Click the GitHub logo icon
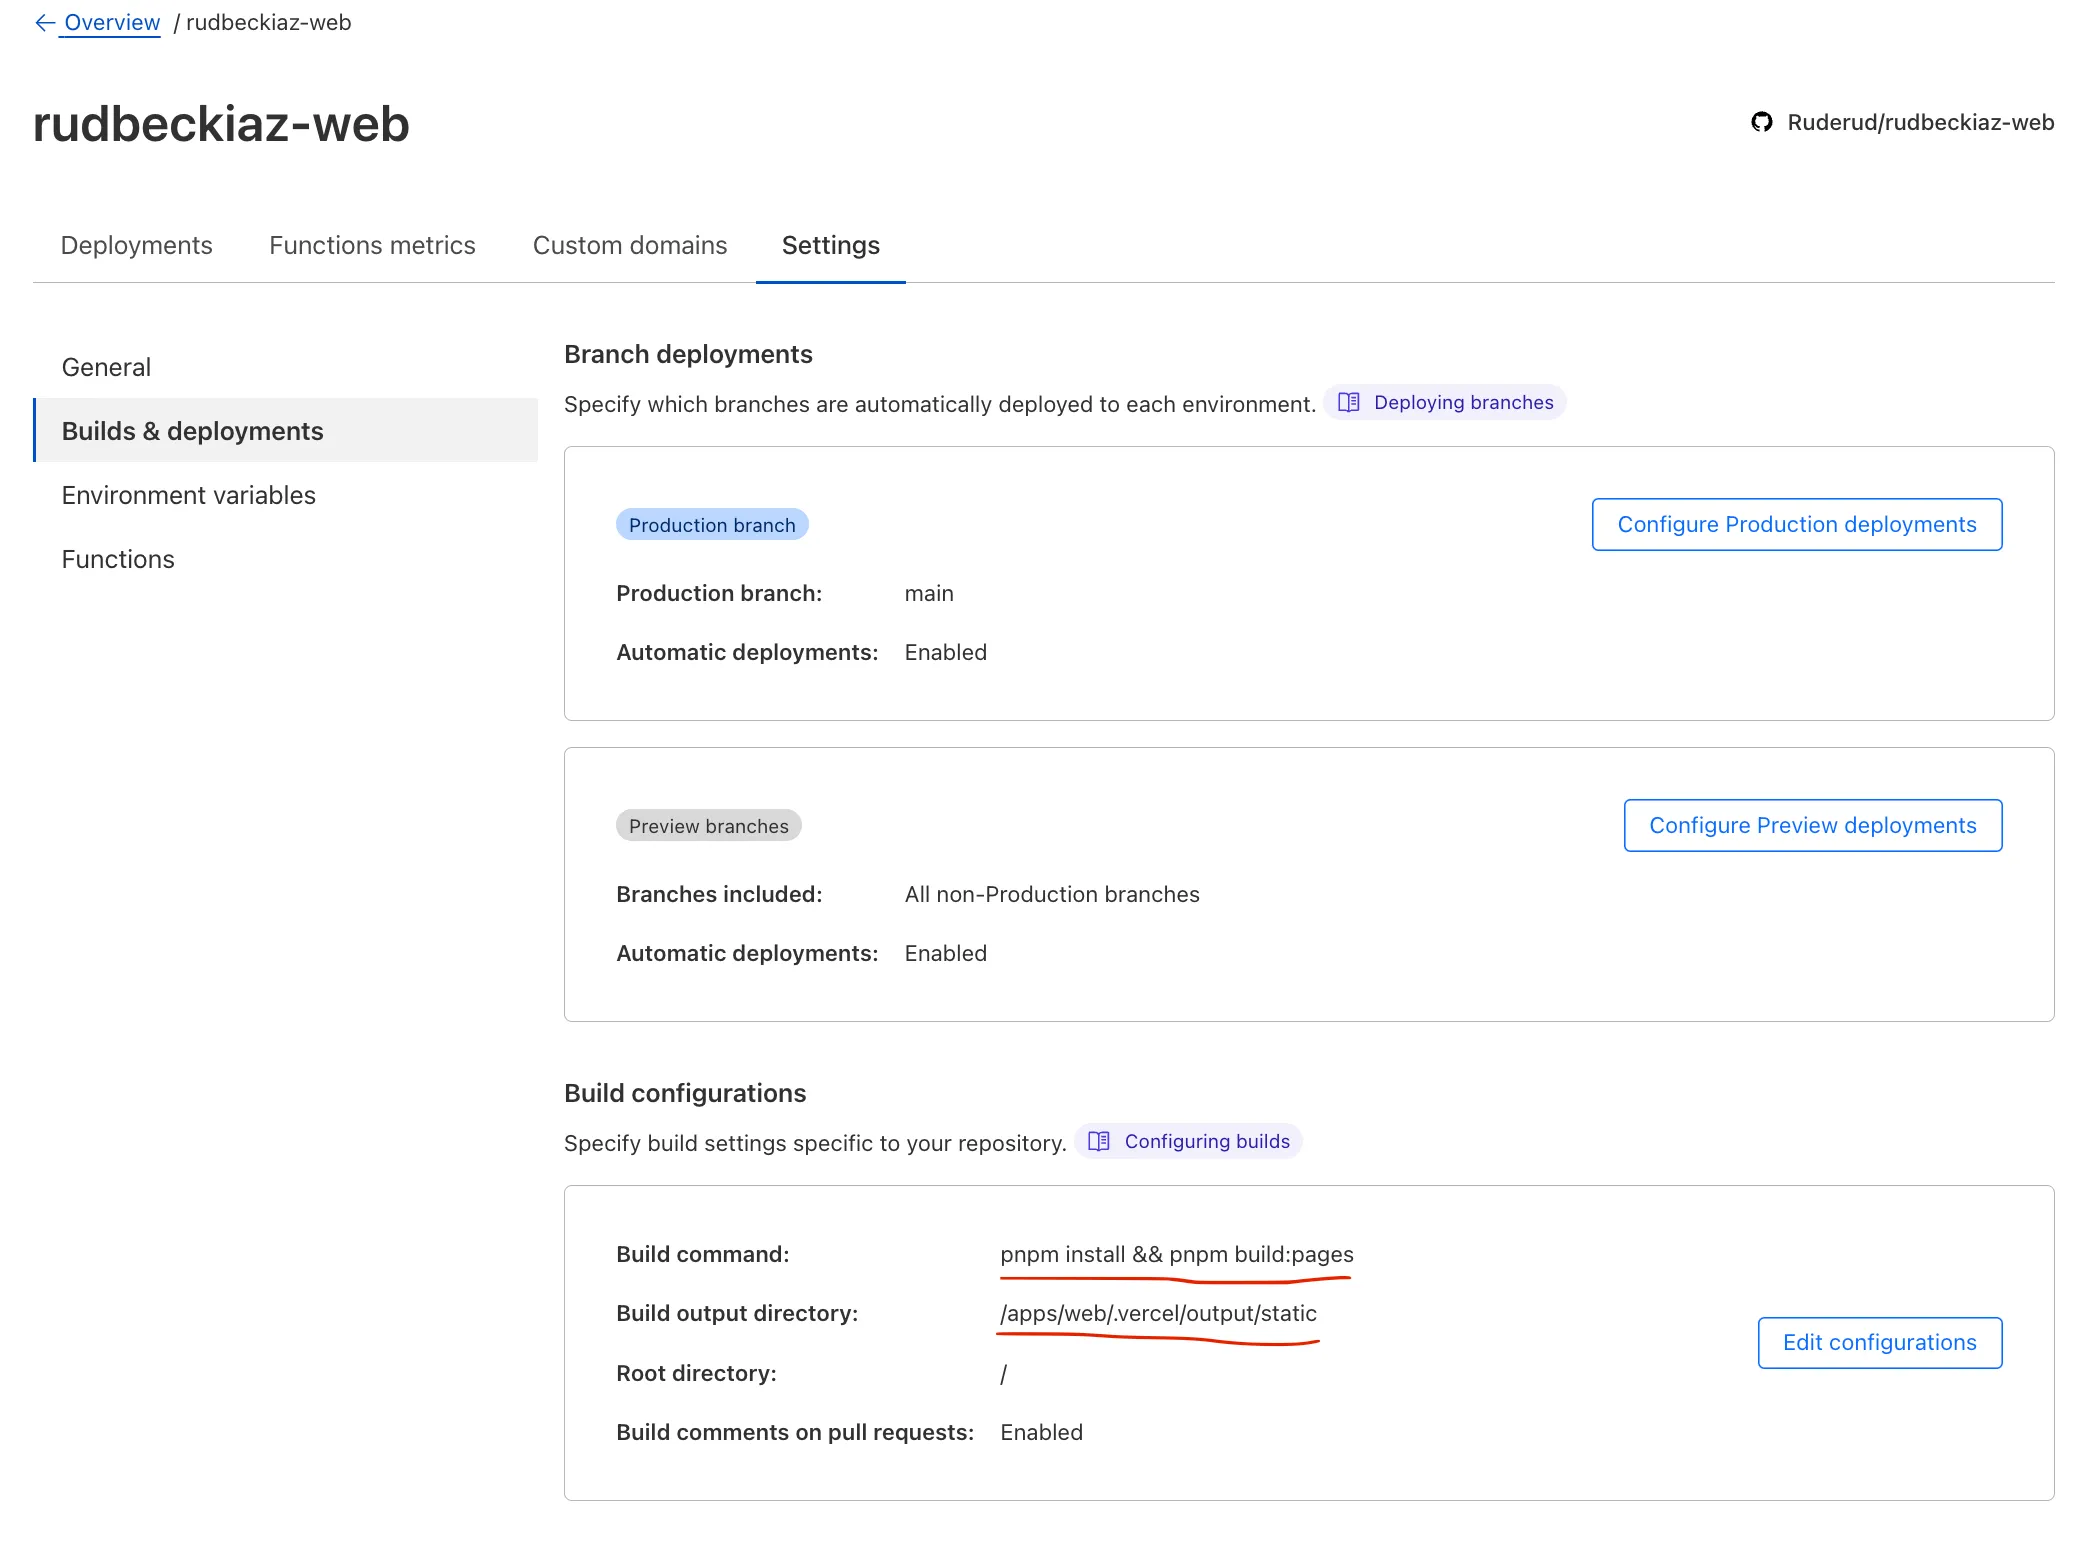This screenshot has width=2078, height=1546. click(1762, 122)
